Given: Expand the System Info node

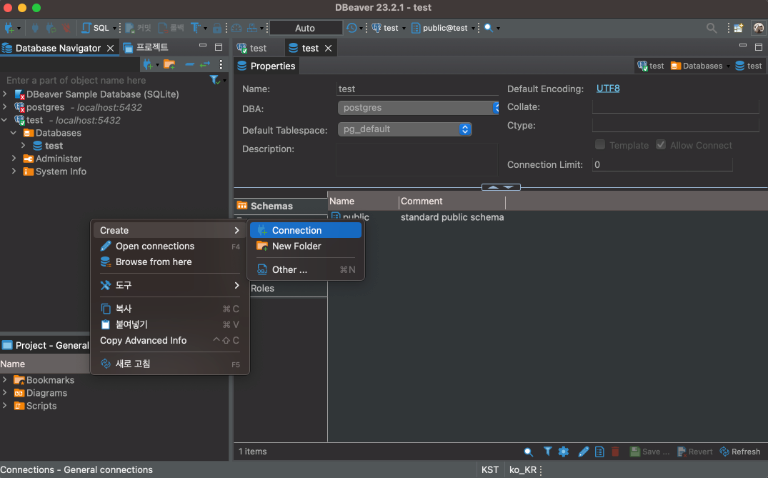Looking at the screenshot, I should (14, 171).
